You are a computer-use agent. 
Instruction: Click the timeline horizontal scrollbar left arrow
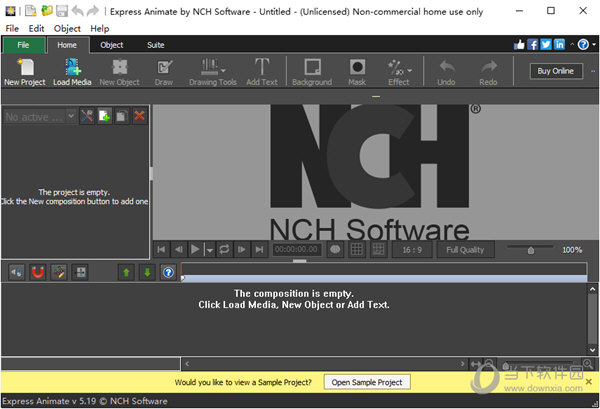click(187, 363)
